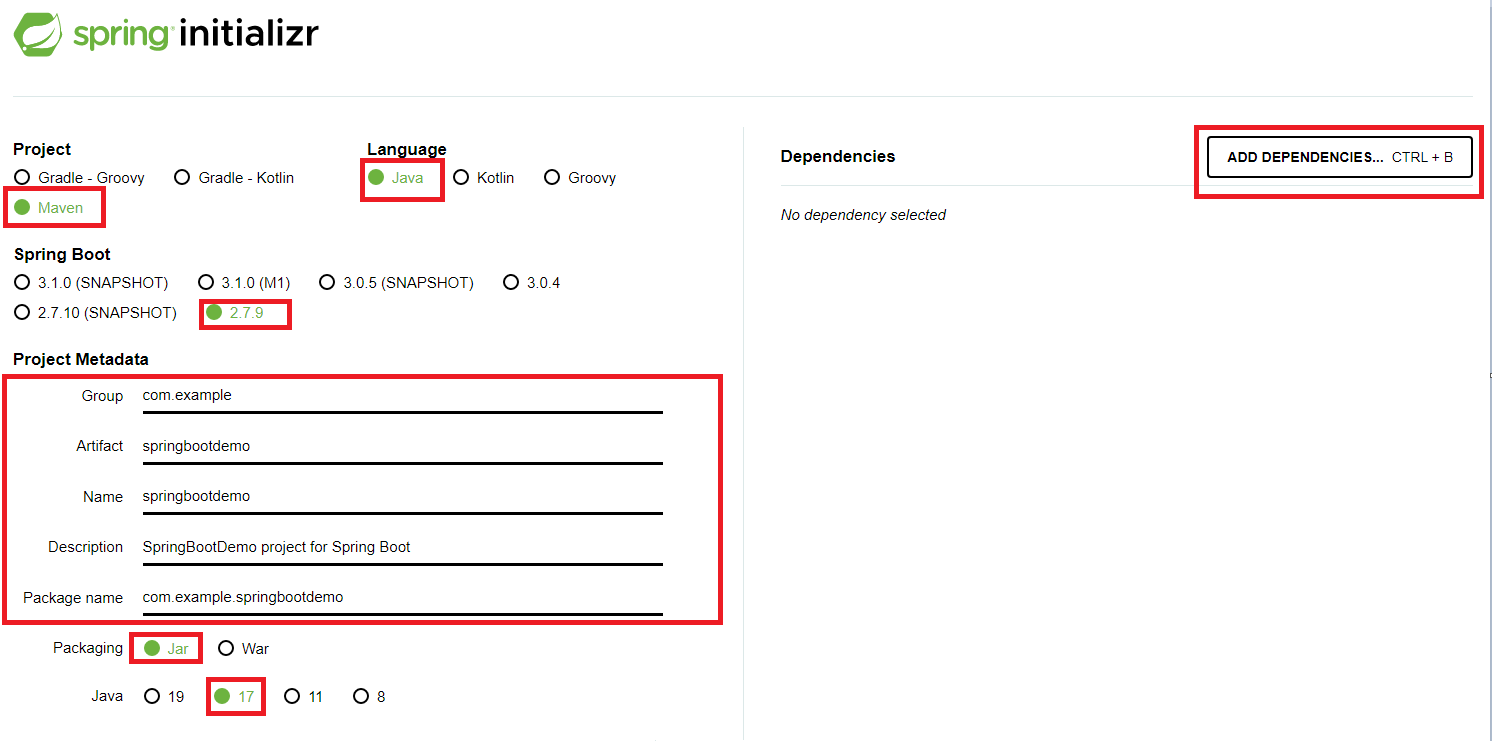Click the Group input field
1492x741 pixels.
click(402, 396)
